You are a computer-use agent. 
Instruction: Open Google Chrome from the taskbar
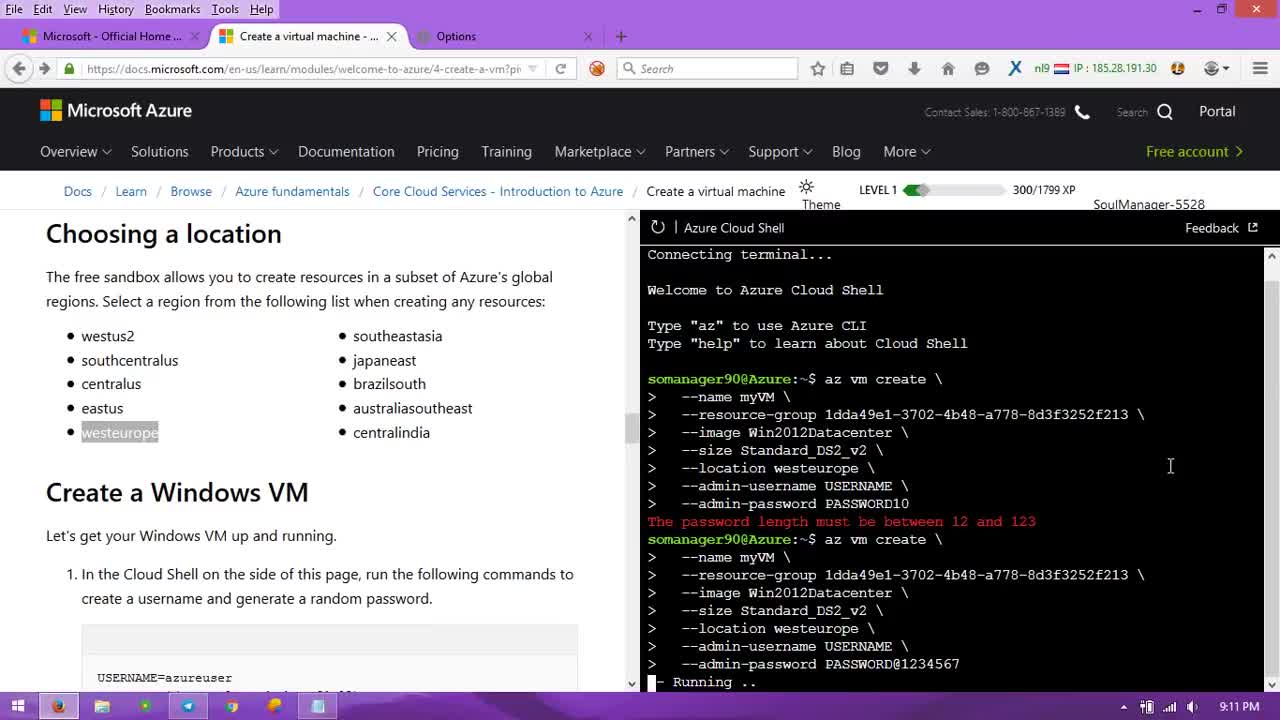(x=232, y=706)
